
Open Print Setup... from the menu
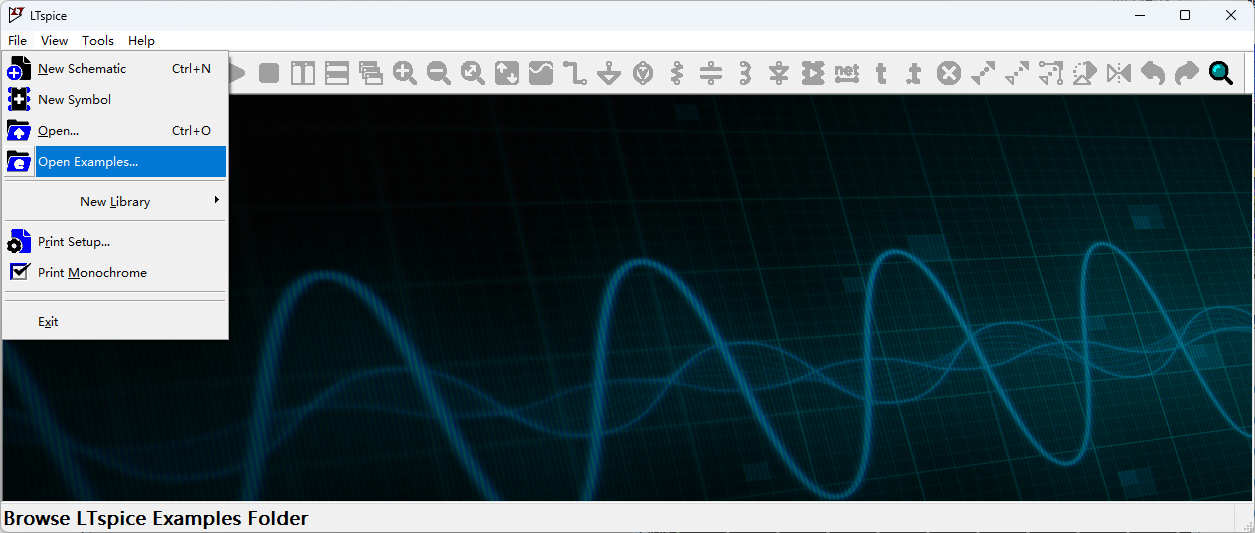pyautogui.click(x=116, y=242)
